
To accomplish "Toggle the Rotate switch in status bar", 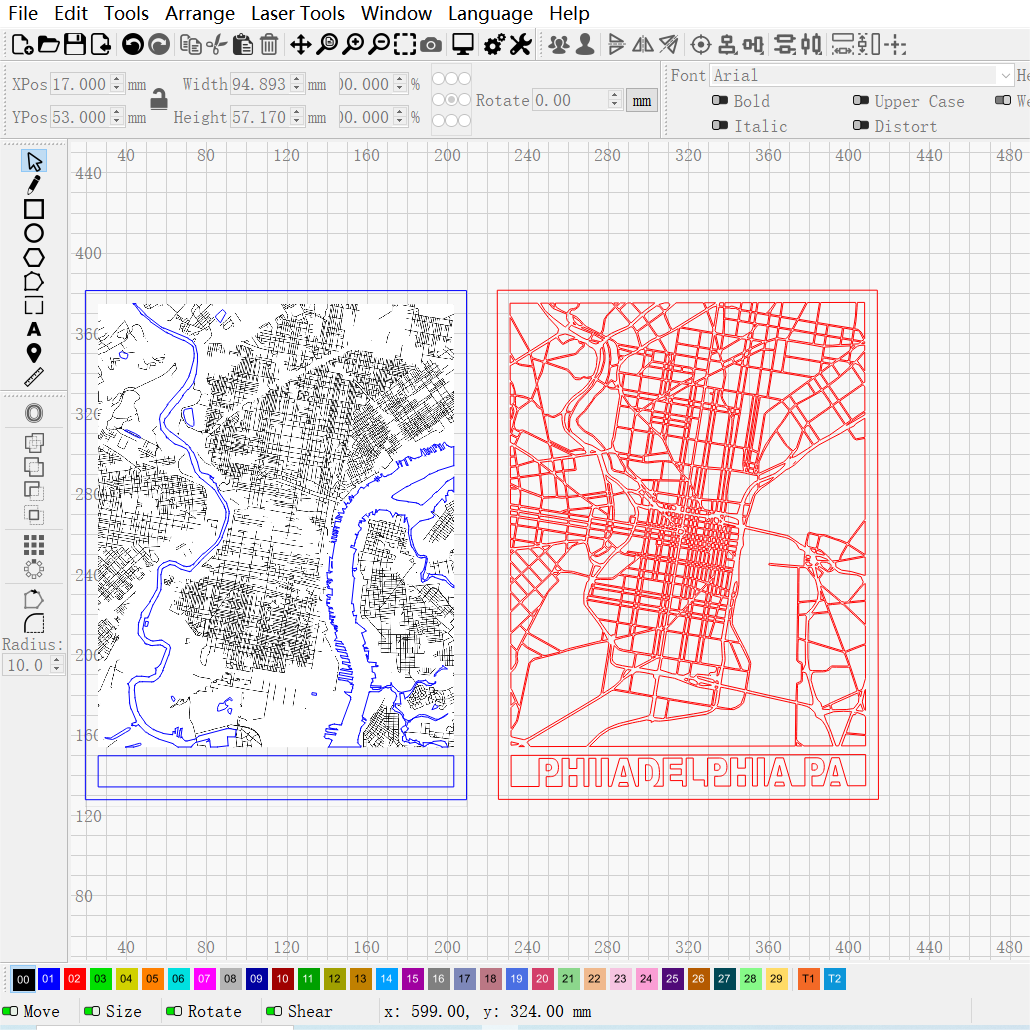I will tap(174, 1011).
